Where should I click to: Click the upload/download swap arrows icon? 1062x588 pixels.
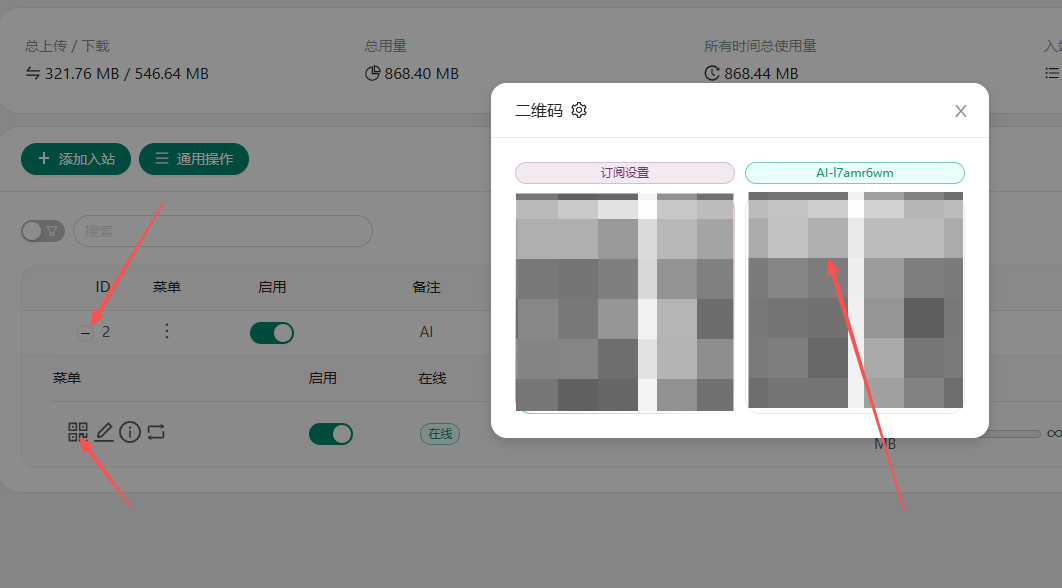33,73
